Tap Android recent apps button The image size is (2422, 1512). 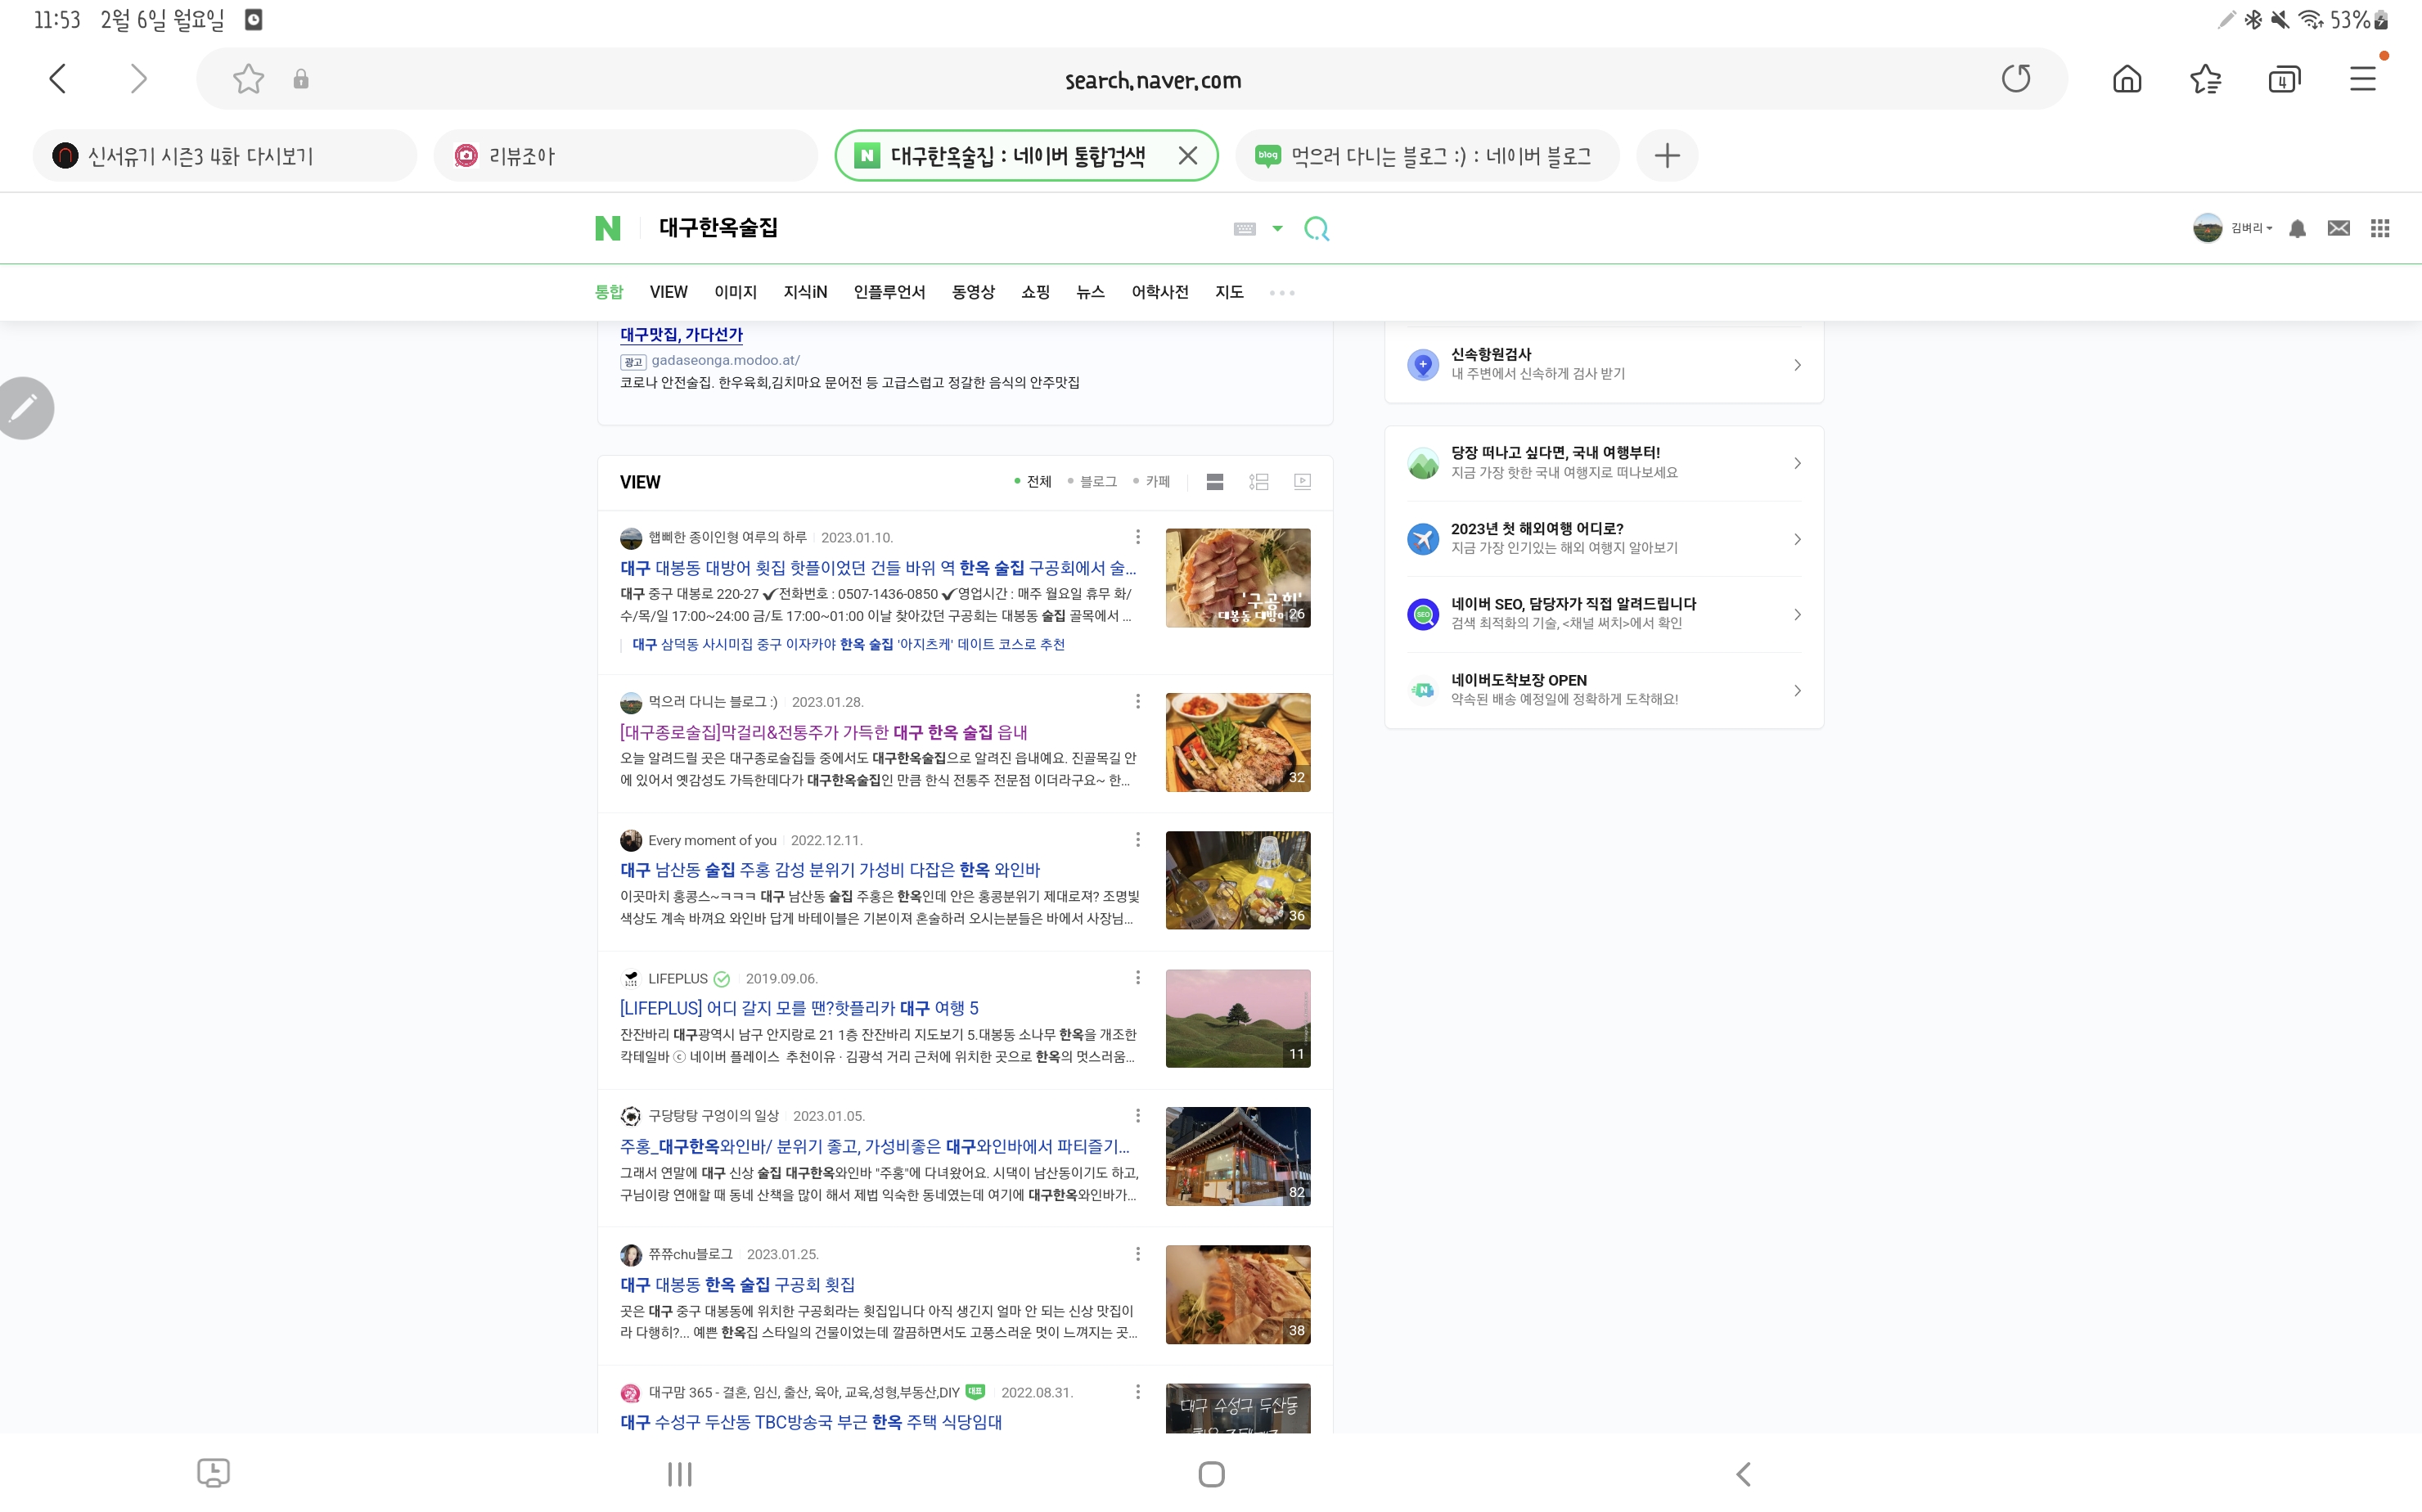[x=680, y=1474]
